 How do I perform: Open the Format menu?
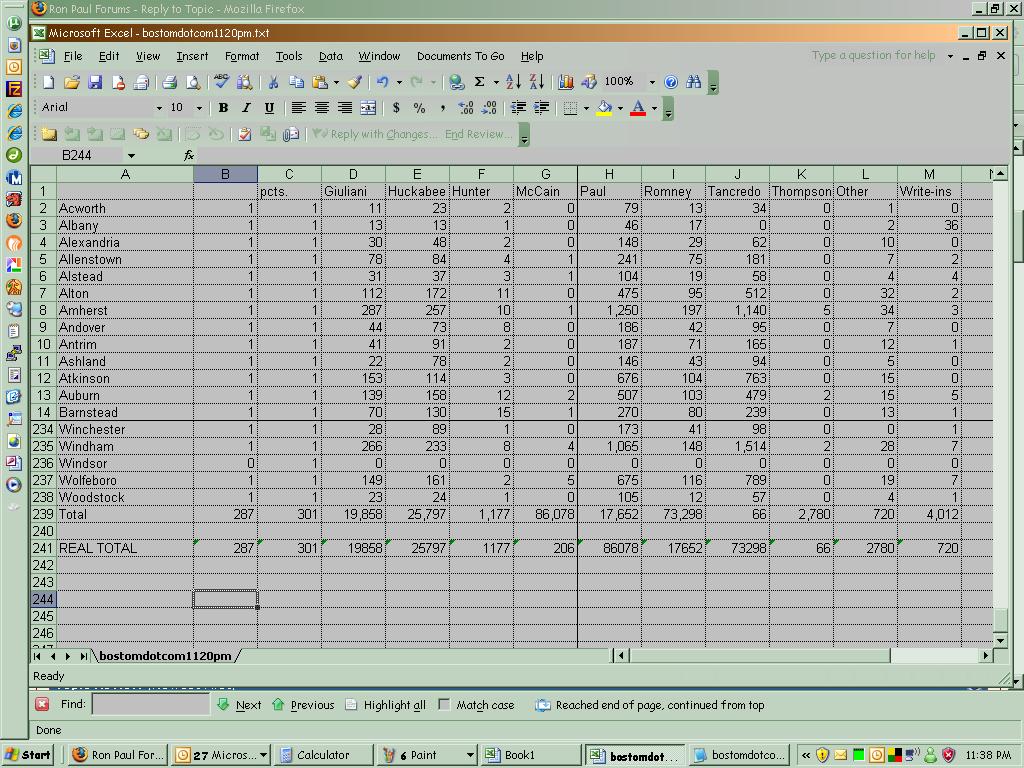(x=242, y=56)
